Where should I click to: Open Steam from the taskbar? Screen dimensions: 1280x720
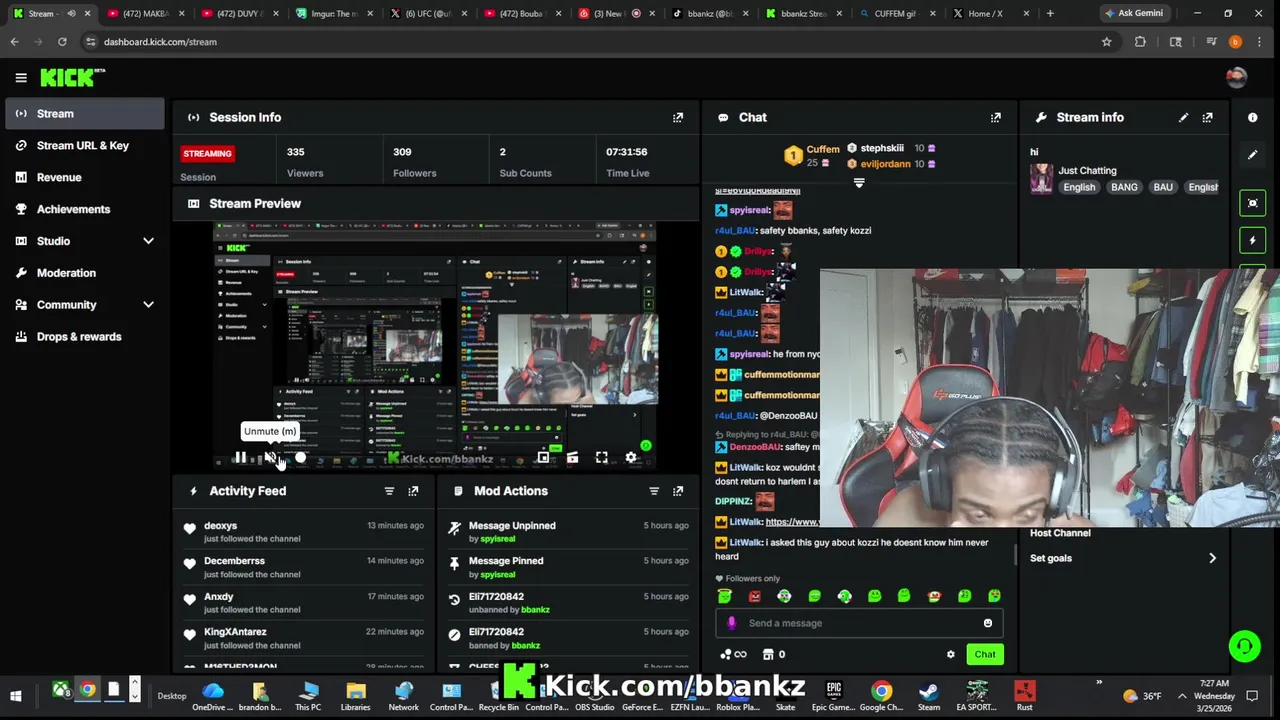[x=929, y=694]
